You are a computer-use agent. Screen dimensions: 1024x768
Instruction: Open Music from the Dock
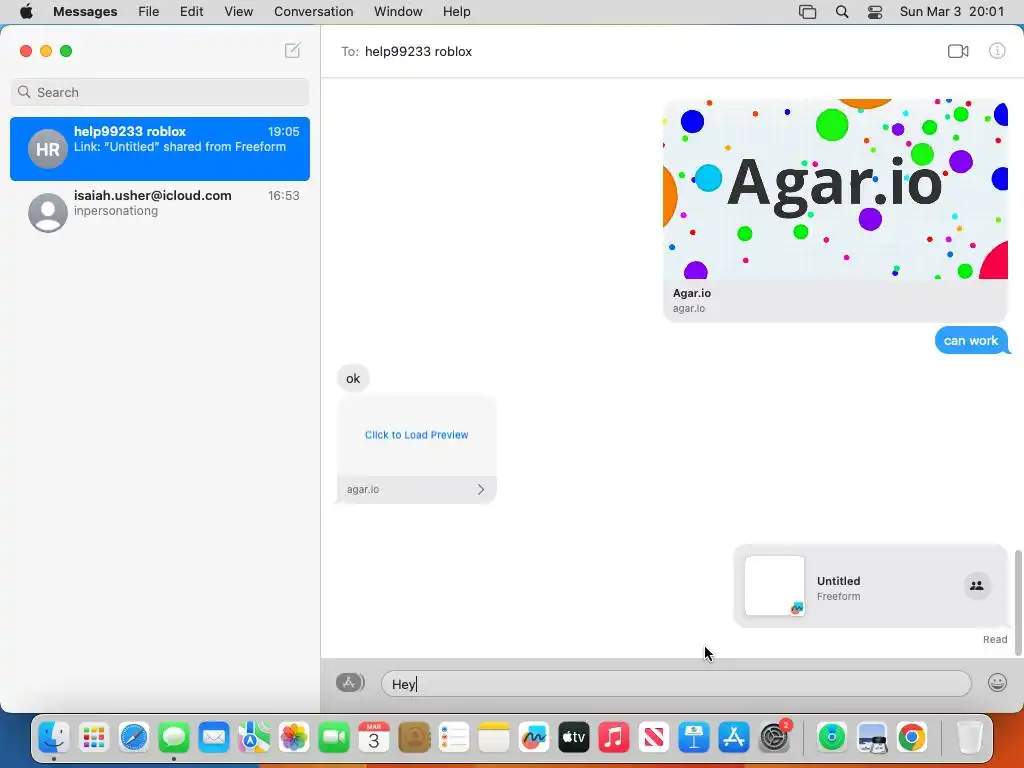[x=614, y=737]
